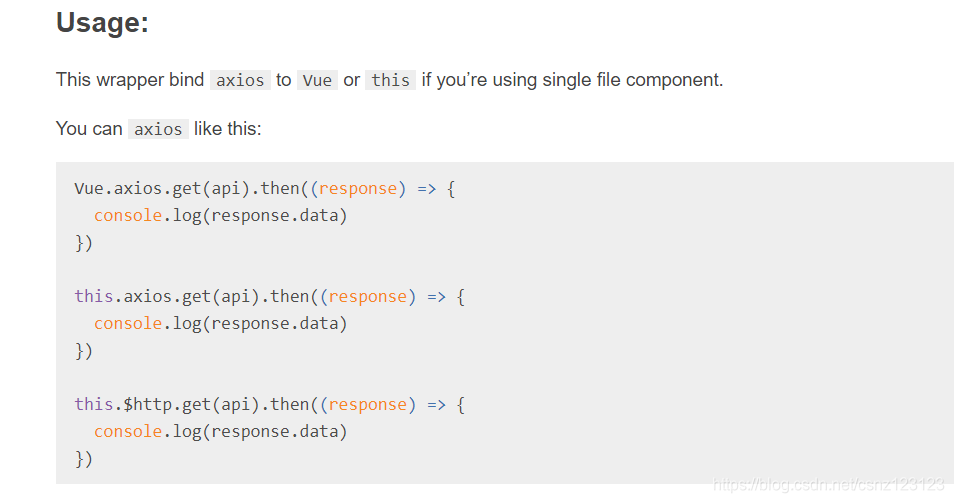
Task: Click the this.axios.get(api) code line
Action: tap(270, 297)
